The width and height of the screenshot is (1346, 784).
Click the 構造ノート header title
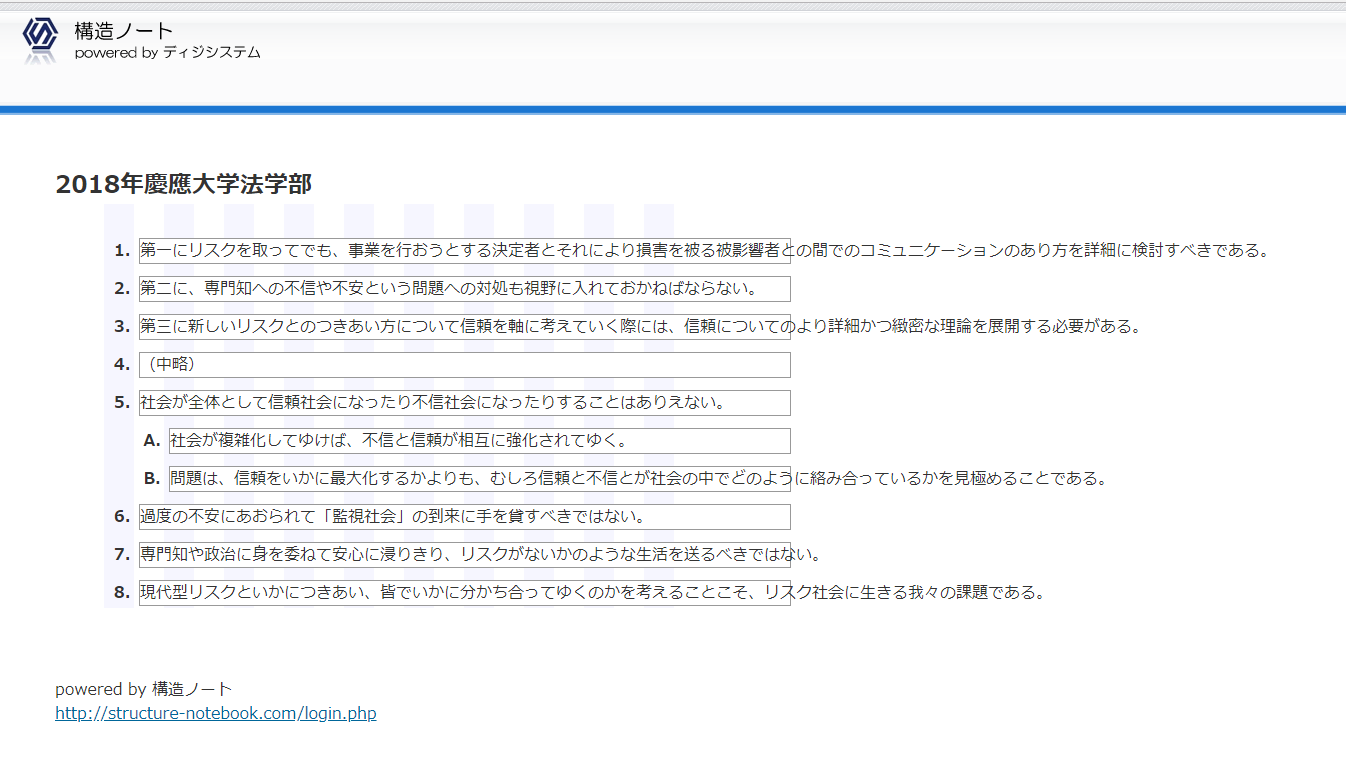point(123,31)
